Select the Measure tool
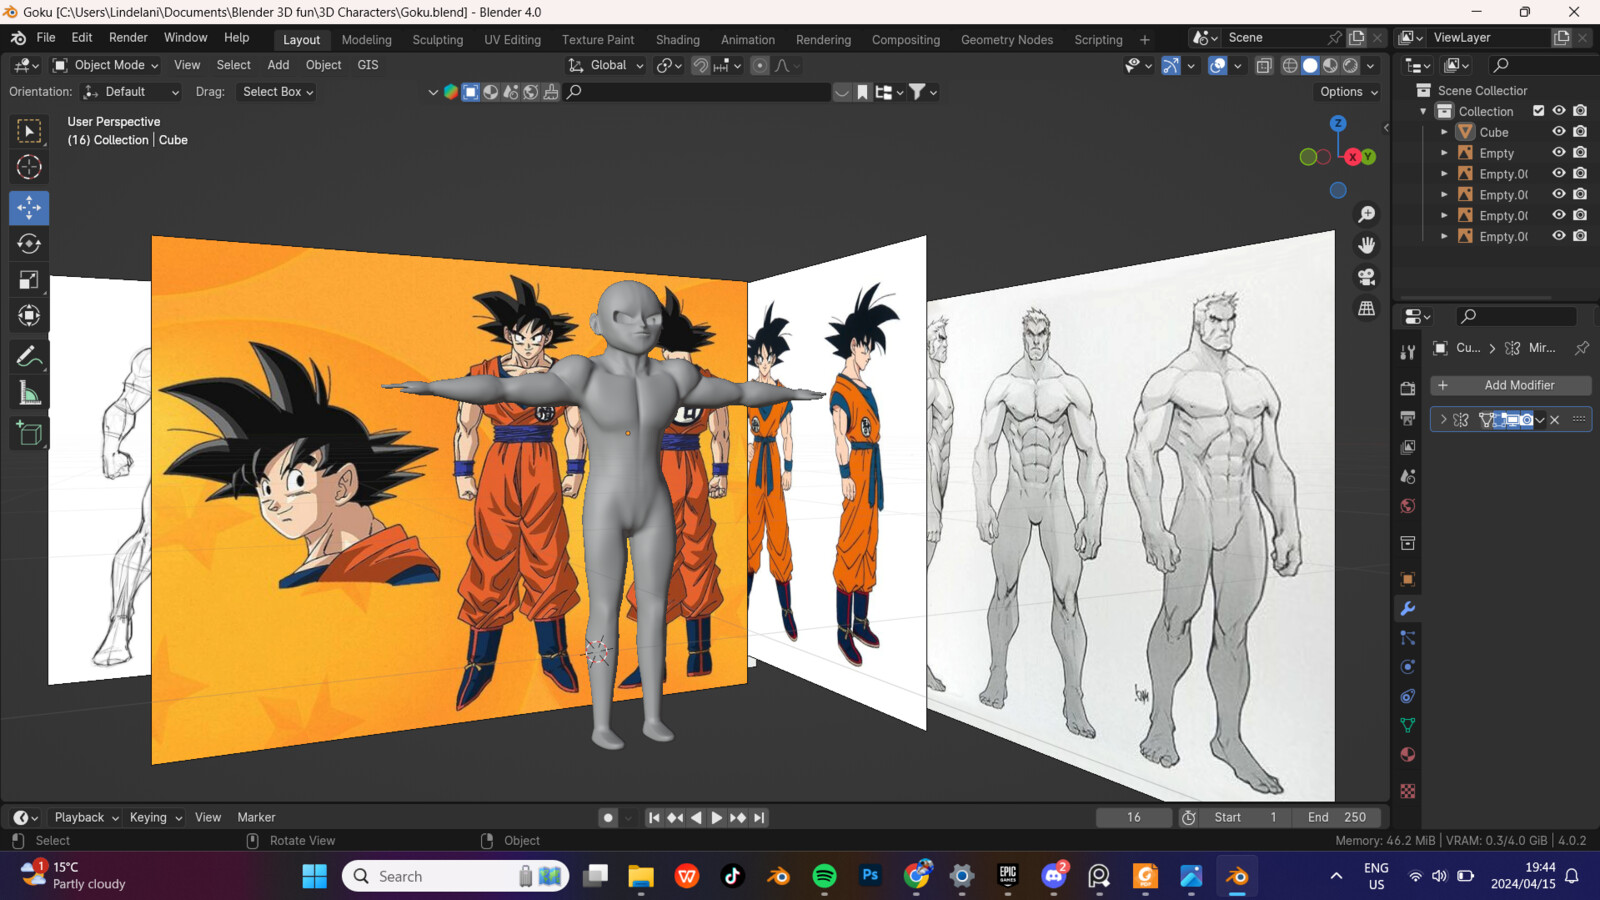The width and height of the screenshot is (1600, 900). pos(29,393)
